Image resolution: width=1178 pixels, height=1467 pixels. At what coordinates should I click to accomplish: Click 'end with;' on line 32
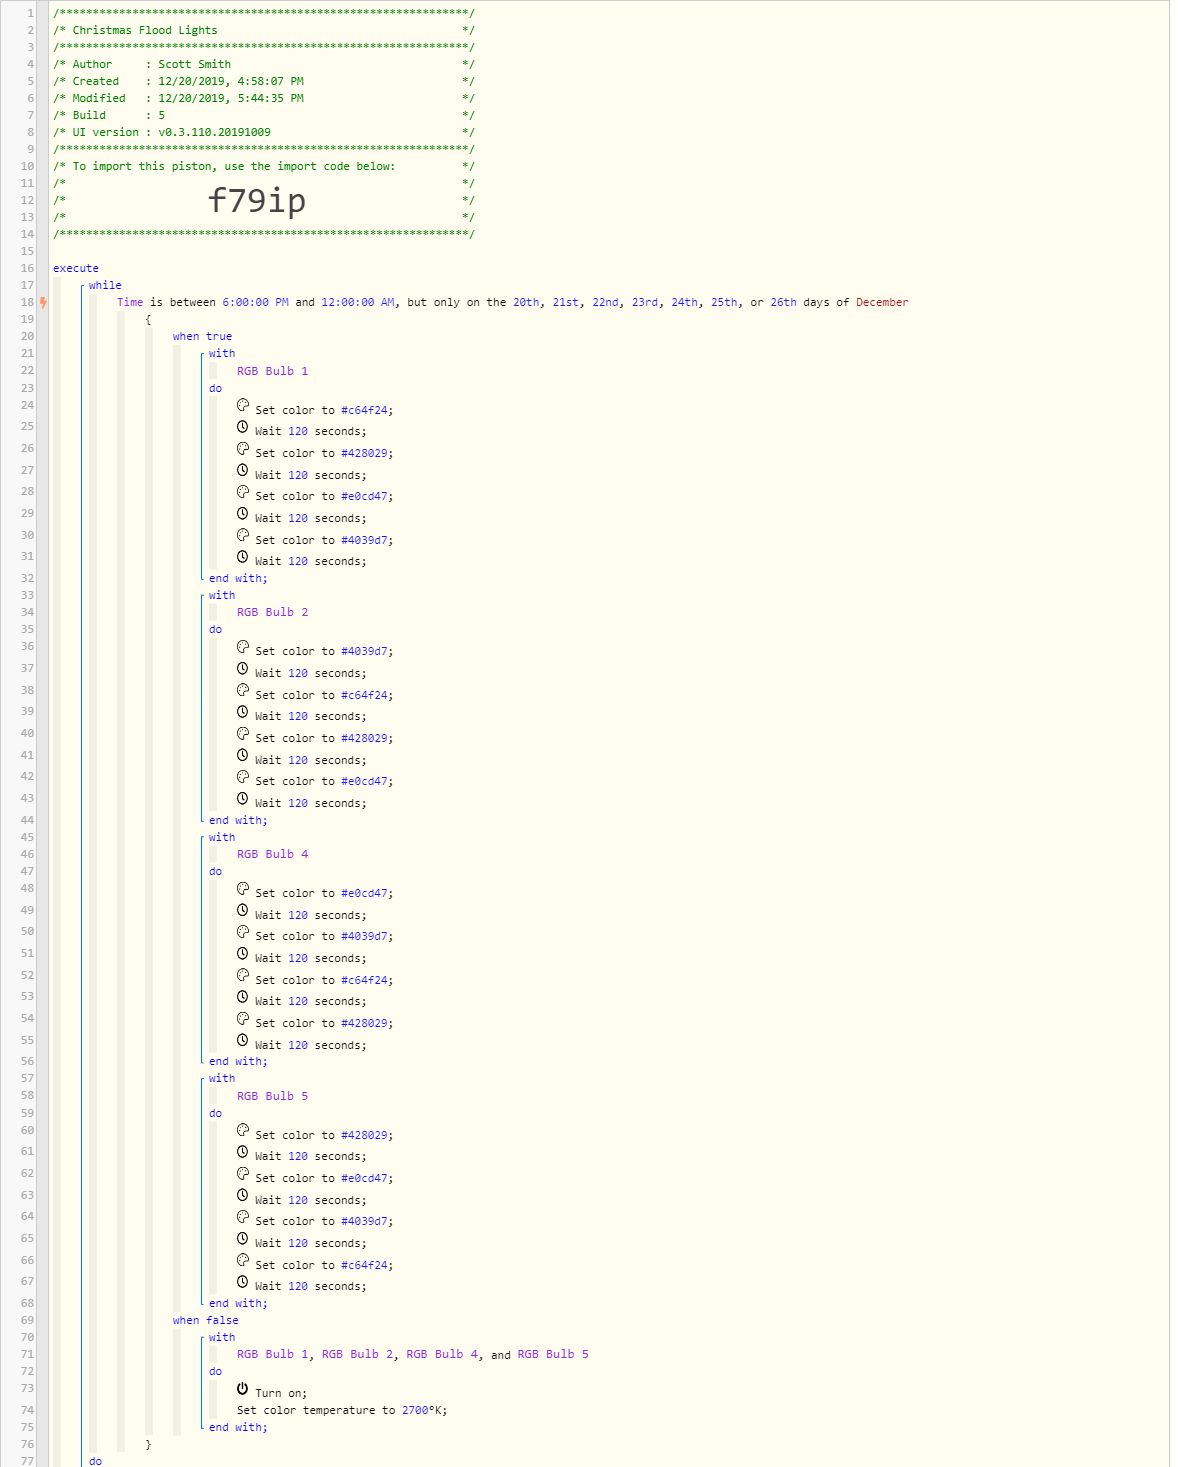[x=238, y=578]
